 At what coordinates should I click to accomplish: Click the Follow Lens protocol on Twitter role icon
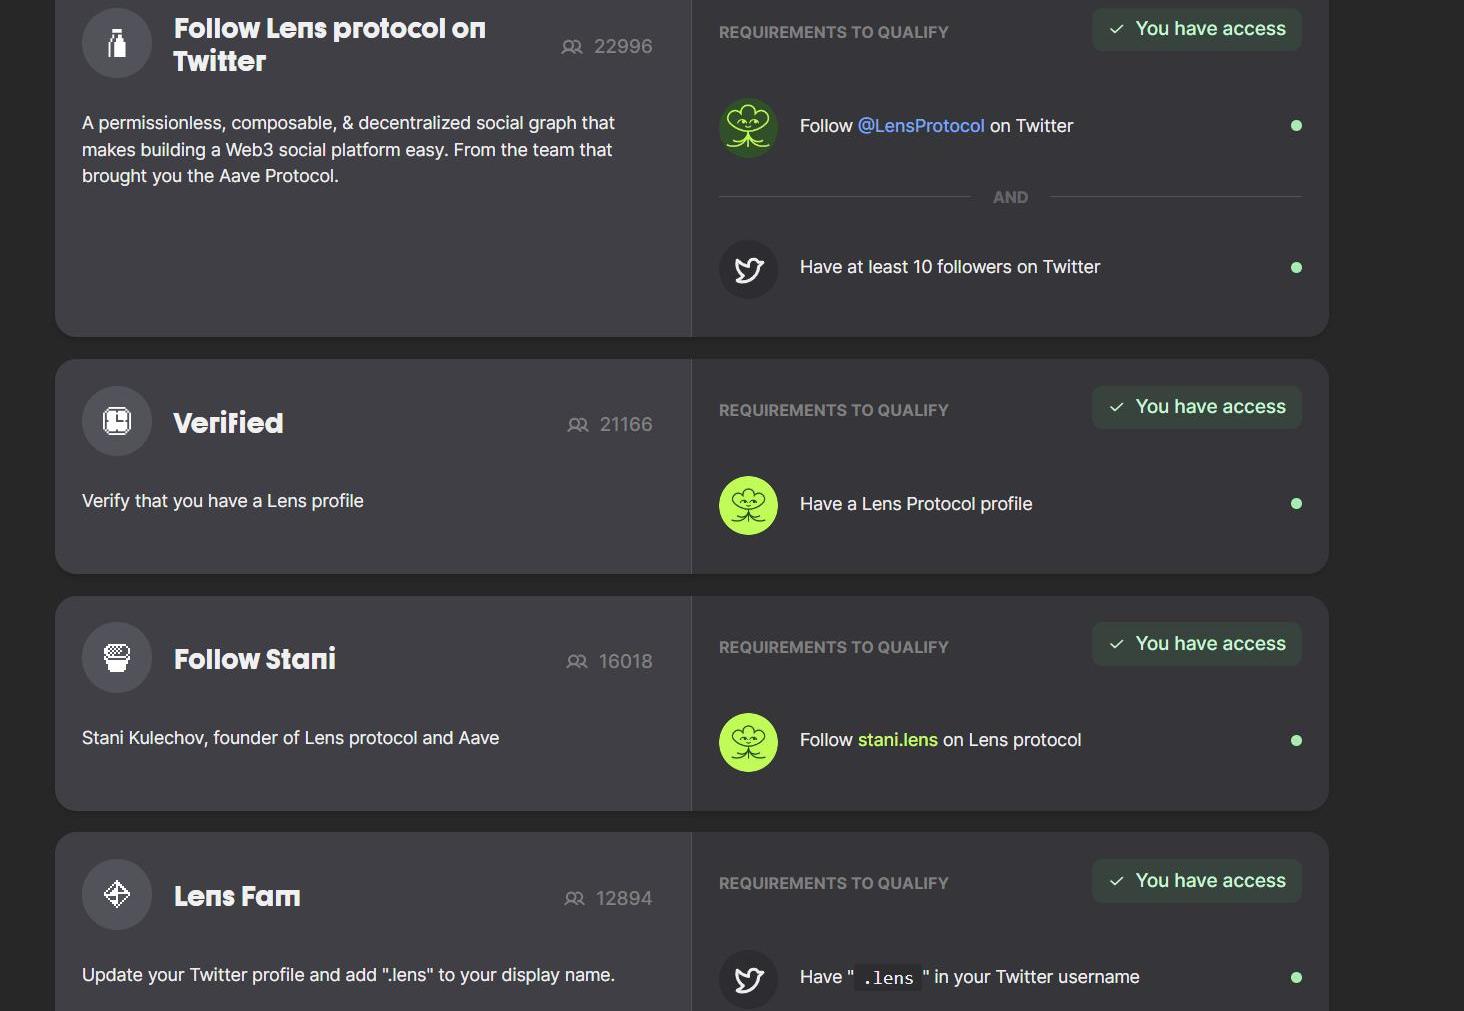click(x=117, y=43)
